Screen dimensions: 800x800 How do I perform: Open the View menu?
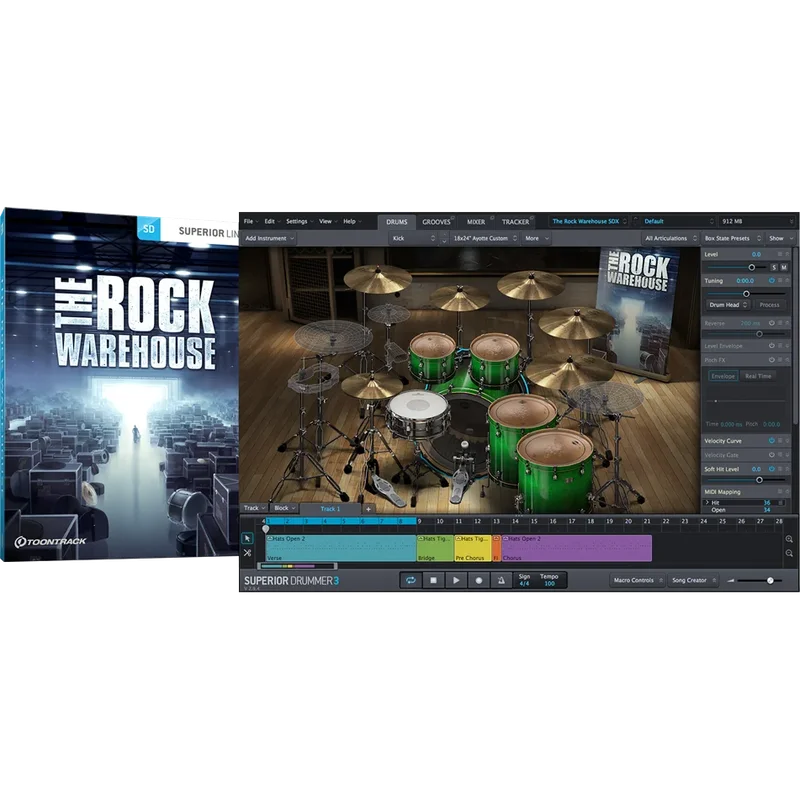[328, 221]
